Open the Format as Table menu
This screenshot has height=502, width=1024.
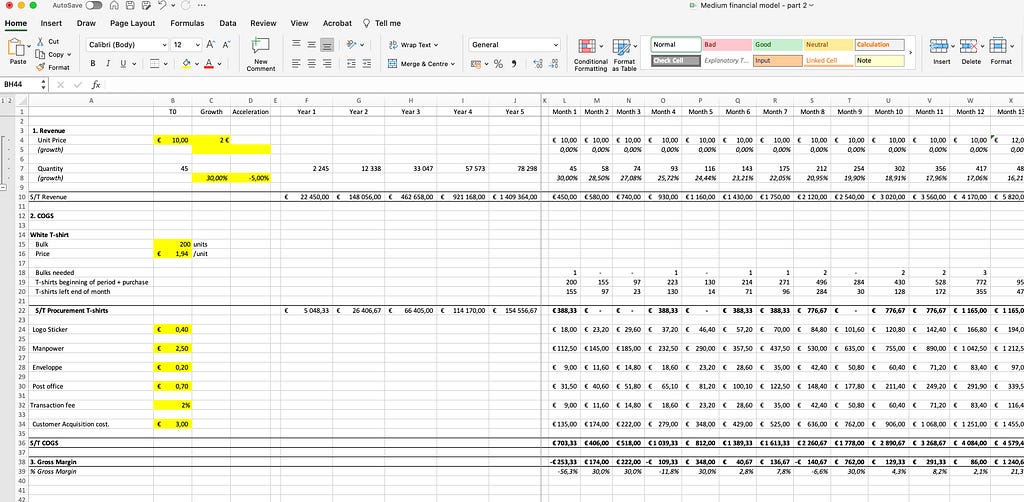pos(624,55)
